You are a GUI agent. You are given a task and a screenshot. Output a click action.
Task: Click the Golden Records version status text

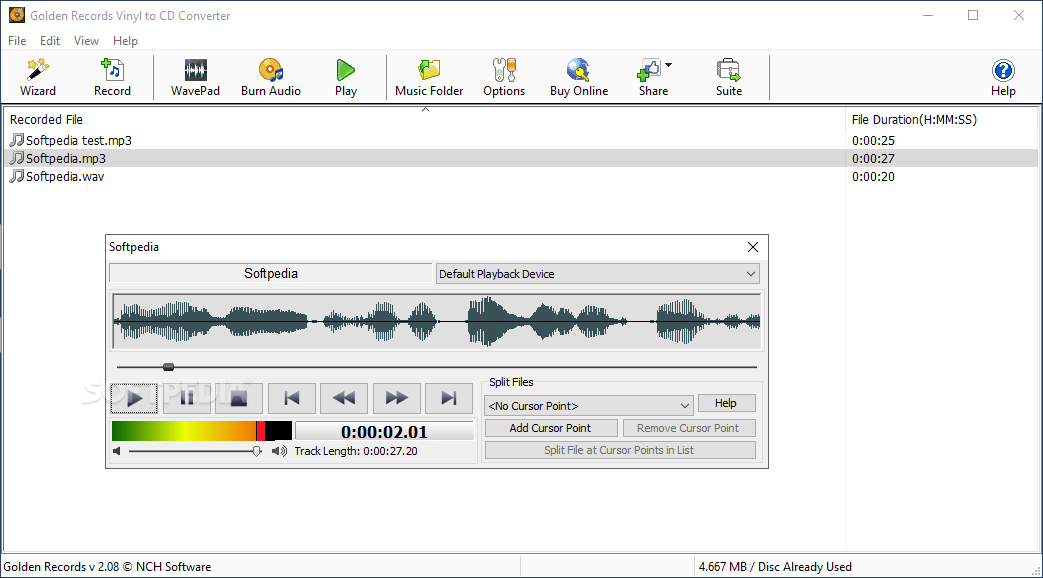tap(107, 567)
